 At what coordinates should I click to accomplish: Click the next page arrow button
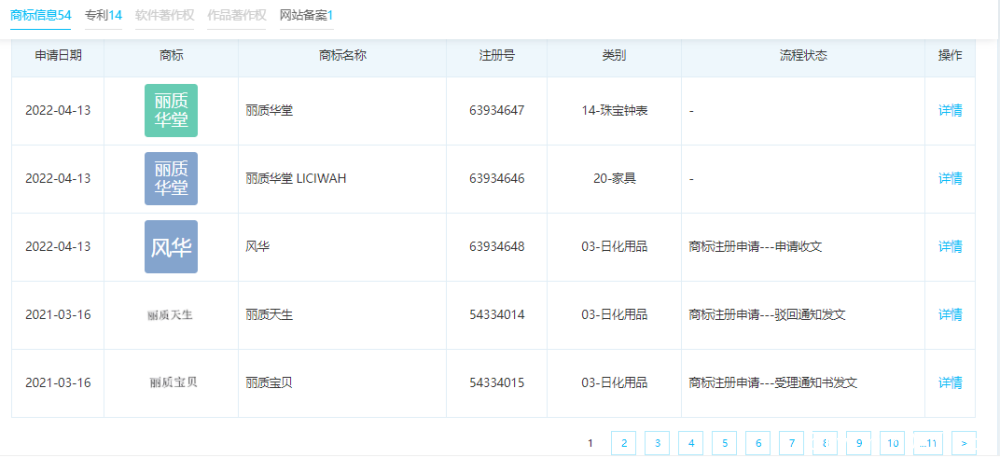tap(964, 443)
